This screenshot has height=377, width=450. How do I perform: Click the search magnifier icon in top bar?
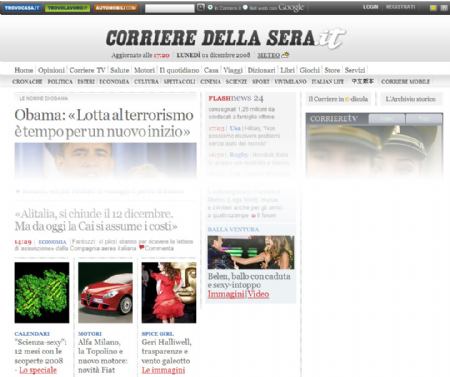[200, 7]
